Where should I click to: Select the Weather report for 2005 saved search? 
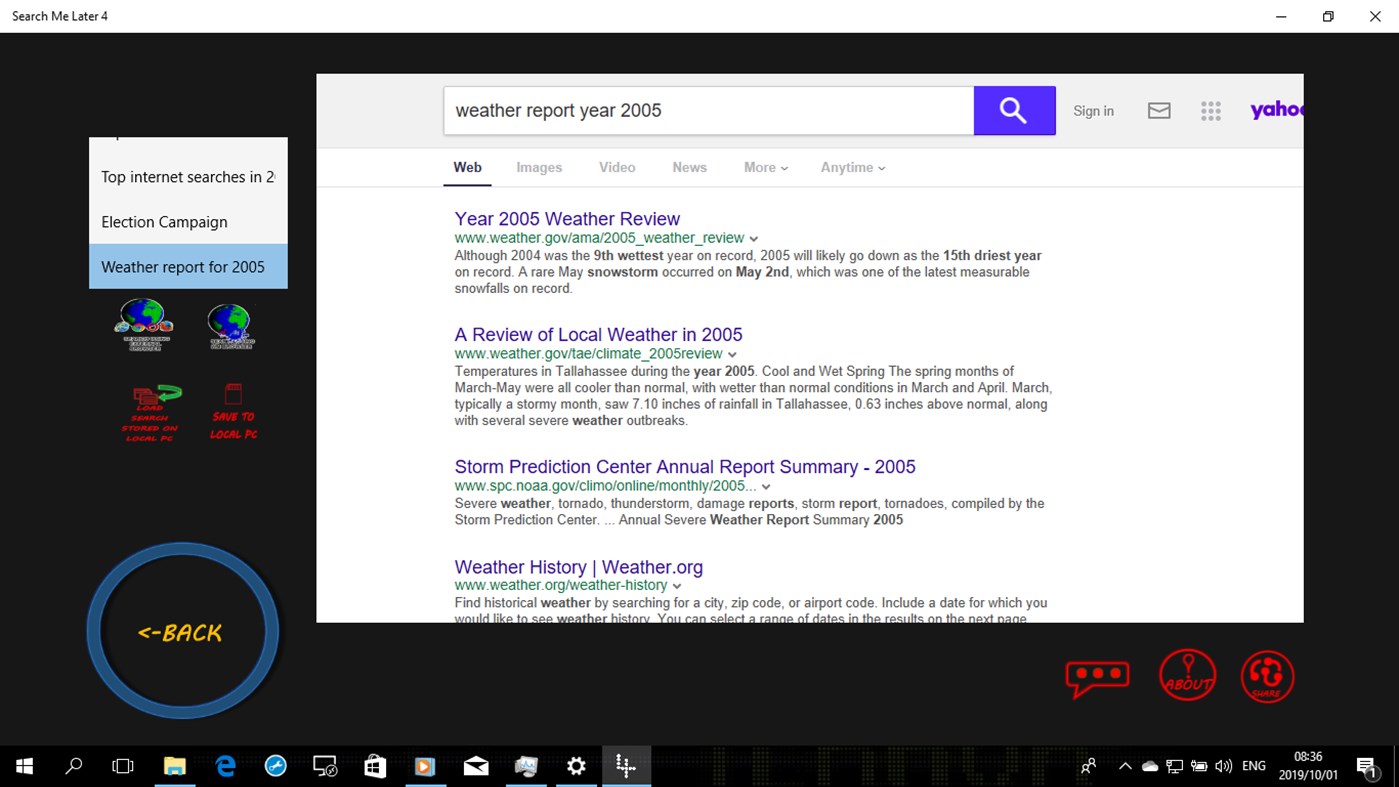pos(181,266)
